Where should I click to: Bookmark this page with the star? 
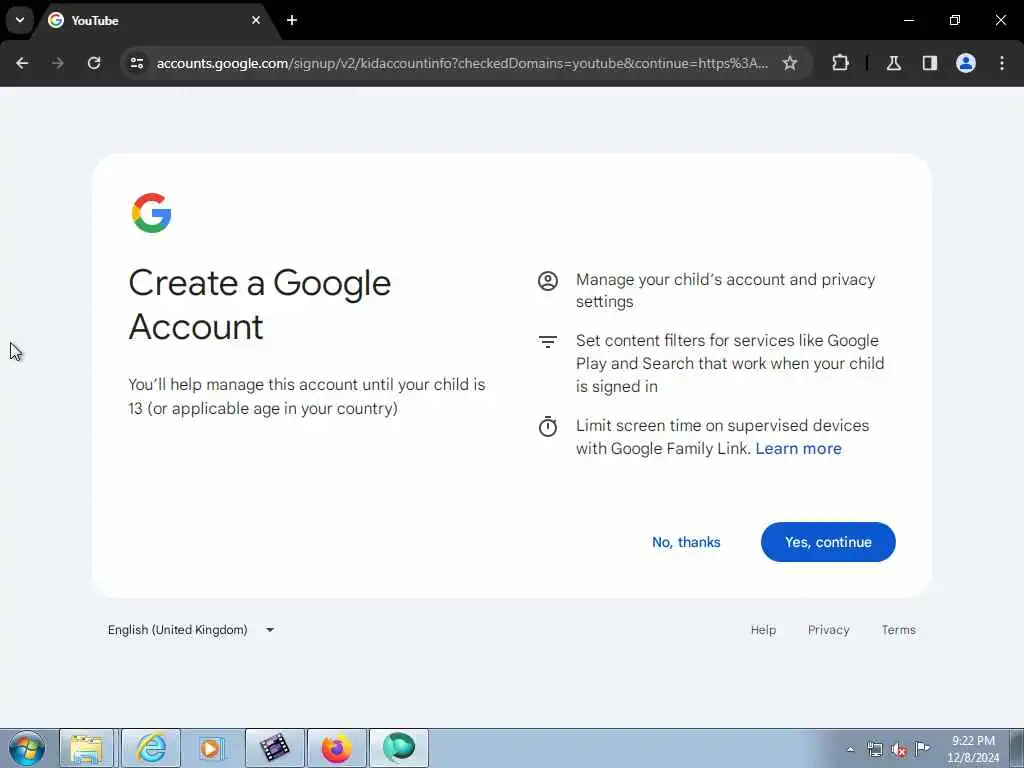click(x=790, y=63)
